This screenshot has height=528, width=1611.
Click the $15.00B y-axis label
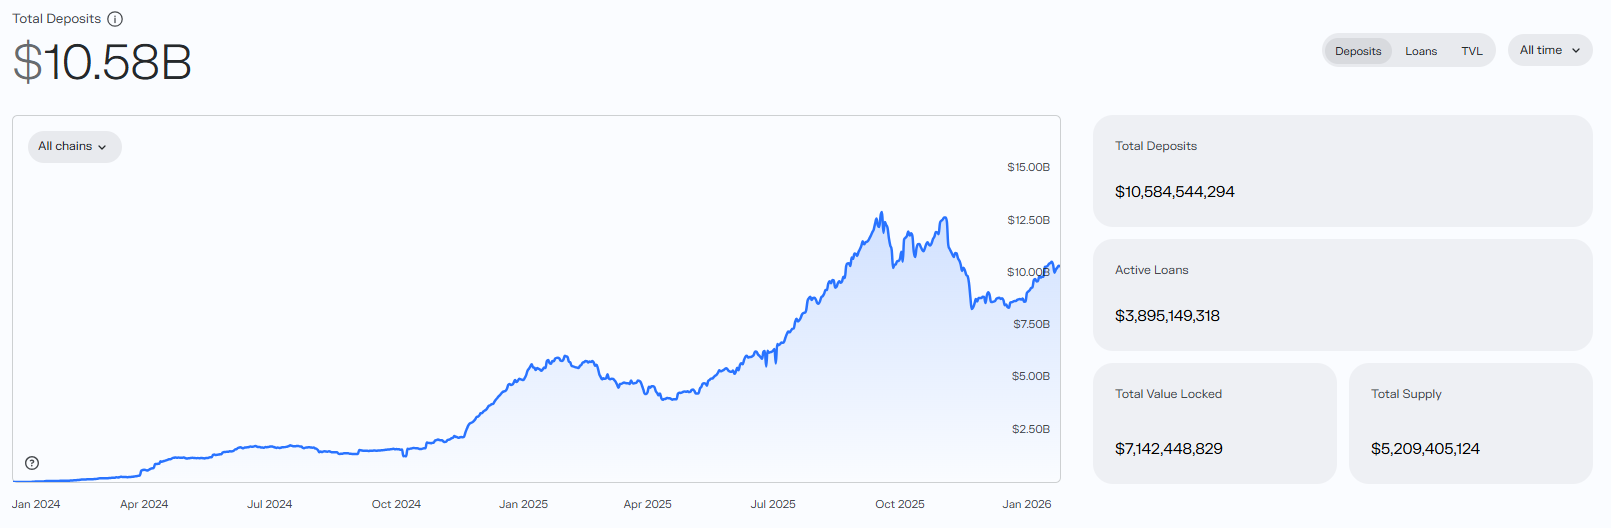click(1028, 167)
